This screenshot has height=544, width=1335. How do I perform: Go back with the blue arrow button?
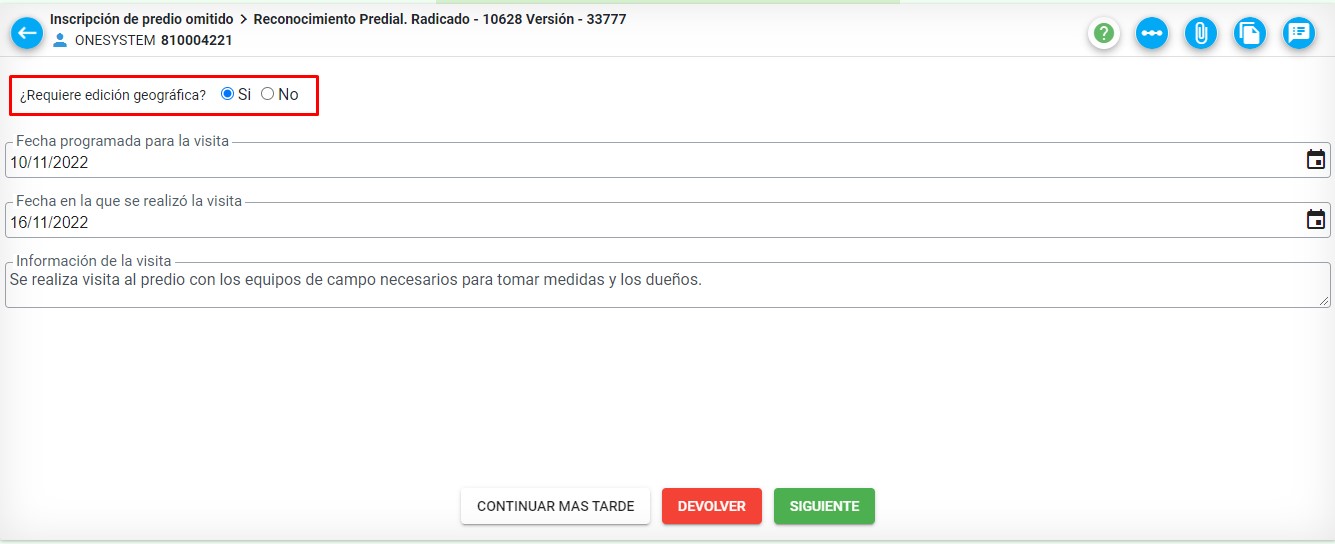coord(27,33)
